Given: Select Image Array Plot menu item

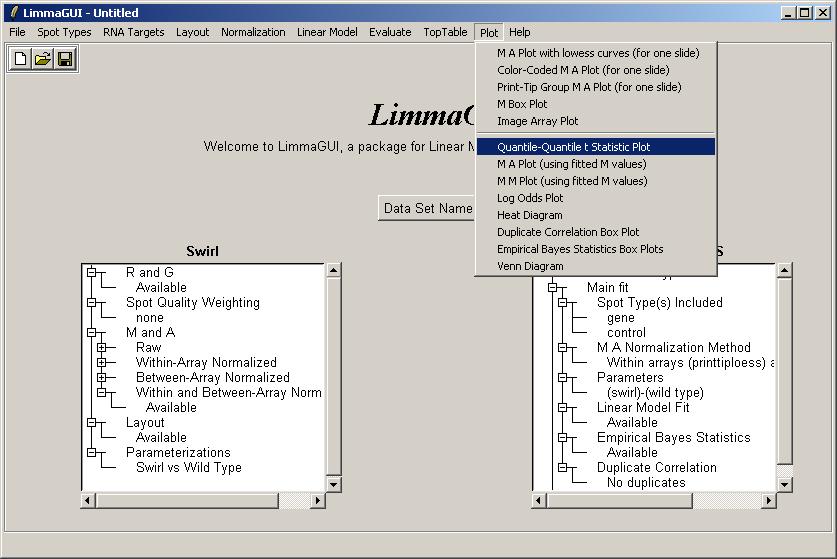Looking at the screenshot, I should point(537,121).
